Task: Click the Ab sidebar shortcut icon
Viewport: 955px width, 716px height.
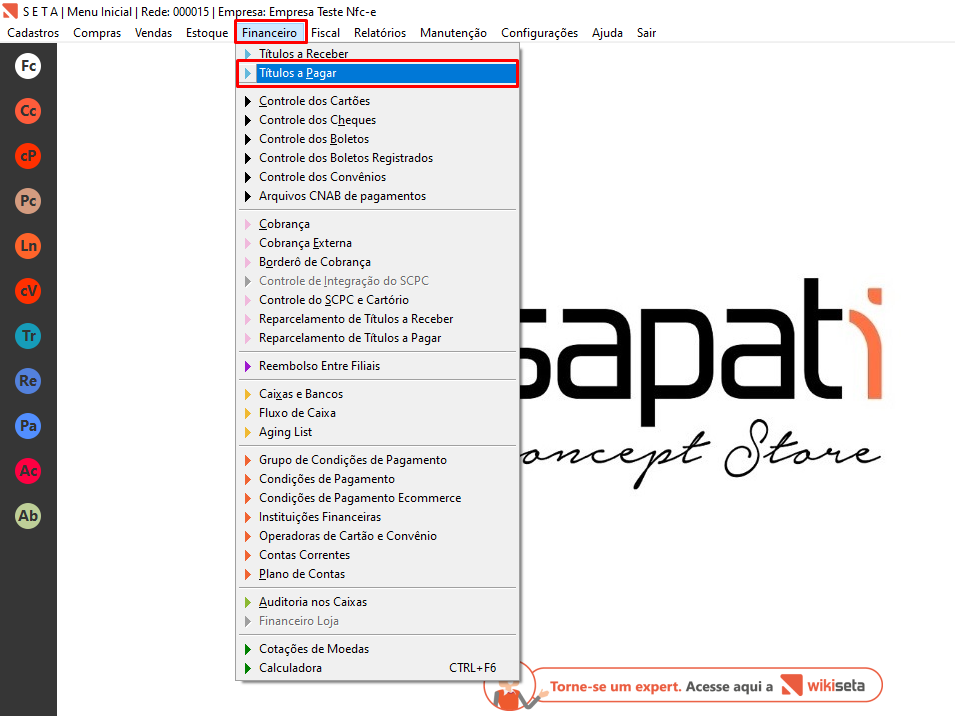Action: click(28, 516)
